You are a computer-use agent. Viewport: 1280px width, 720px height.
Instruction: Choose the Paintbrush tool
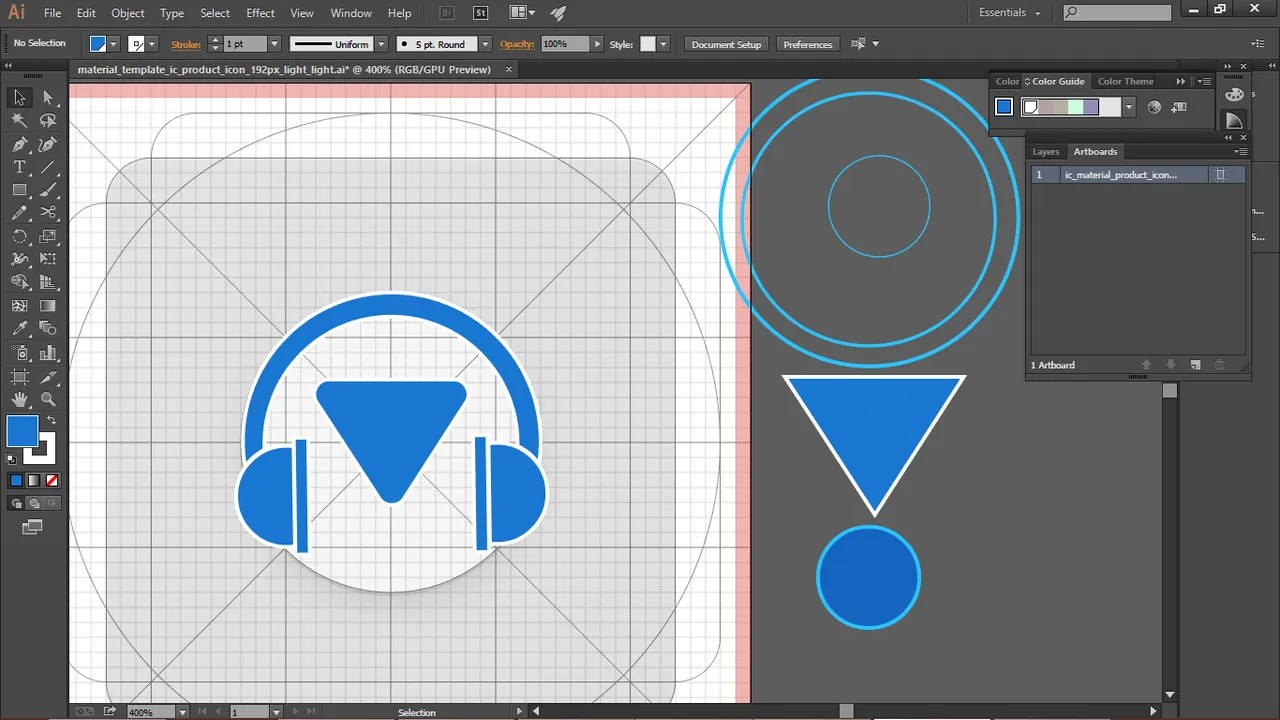click(x=47, y=190)
